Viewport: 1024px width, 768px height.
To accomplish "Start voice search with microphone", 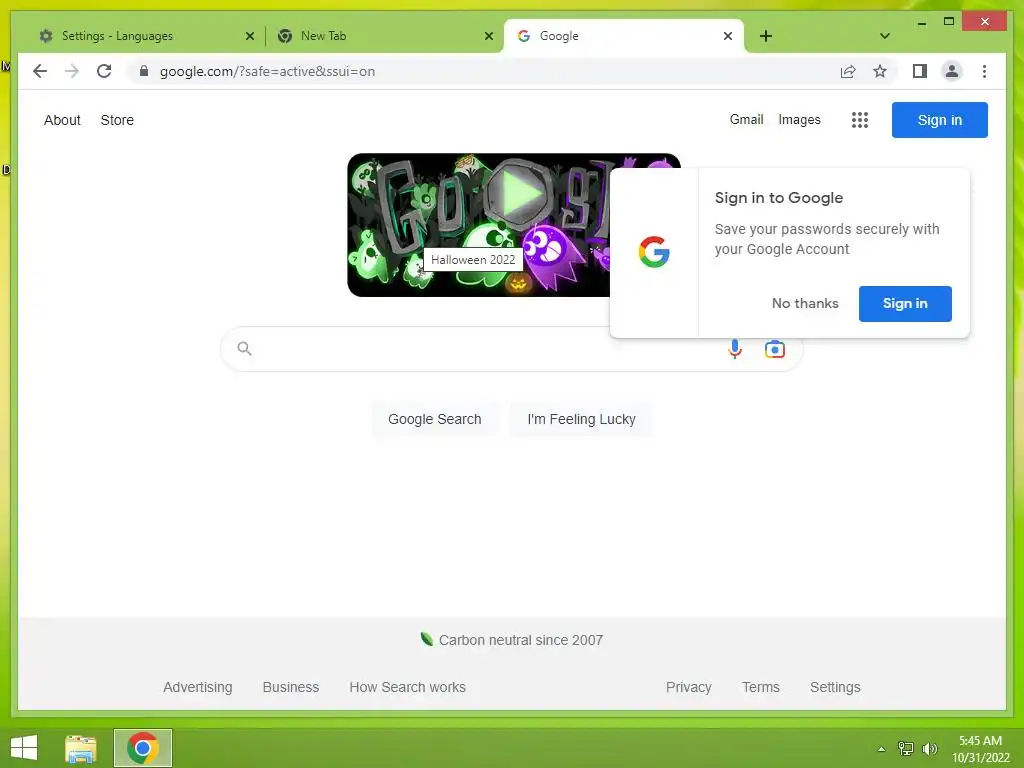I will [x=735, y=349].
